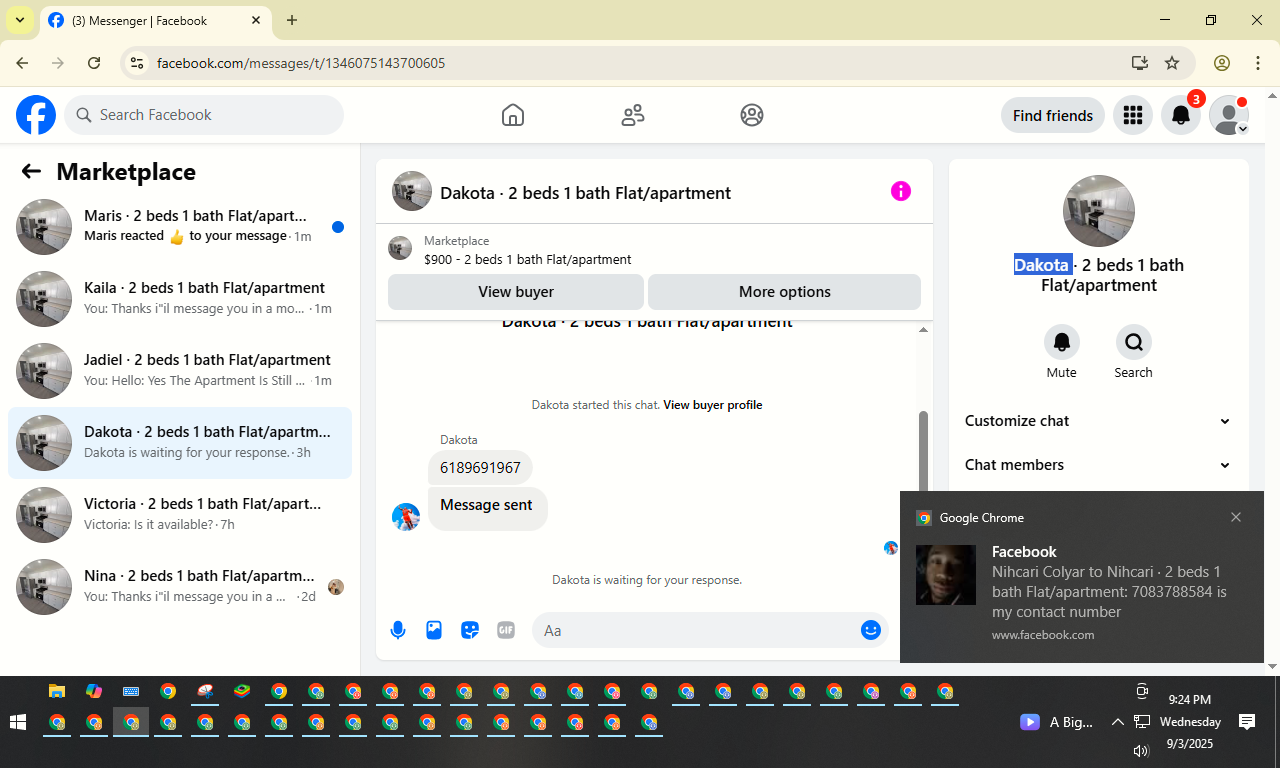Open the Friends icon in top navigation

pos(633,115)
